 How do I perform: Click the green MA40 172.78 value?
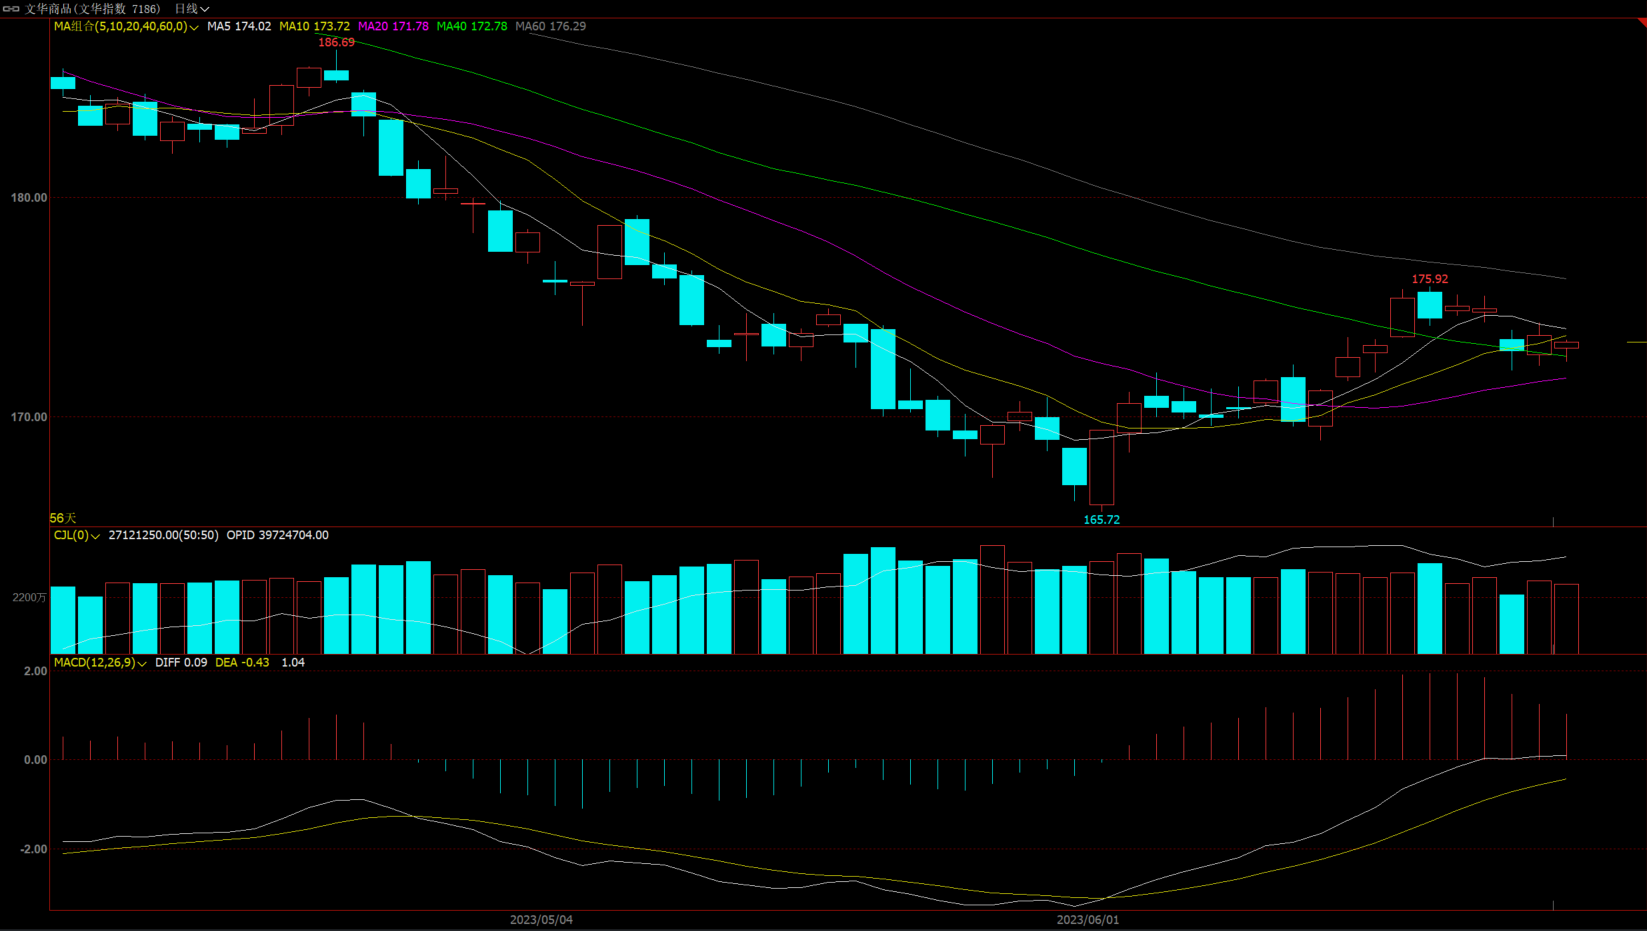tap(472, 27)
